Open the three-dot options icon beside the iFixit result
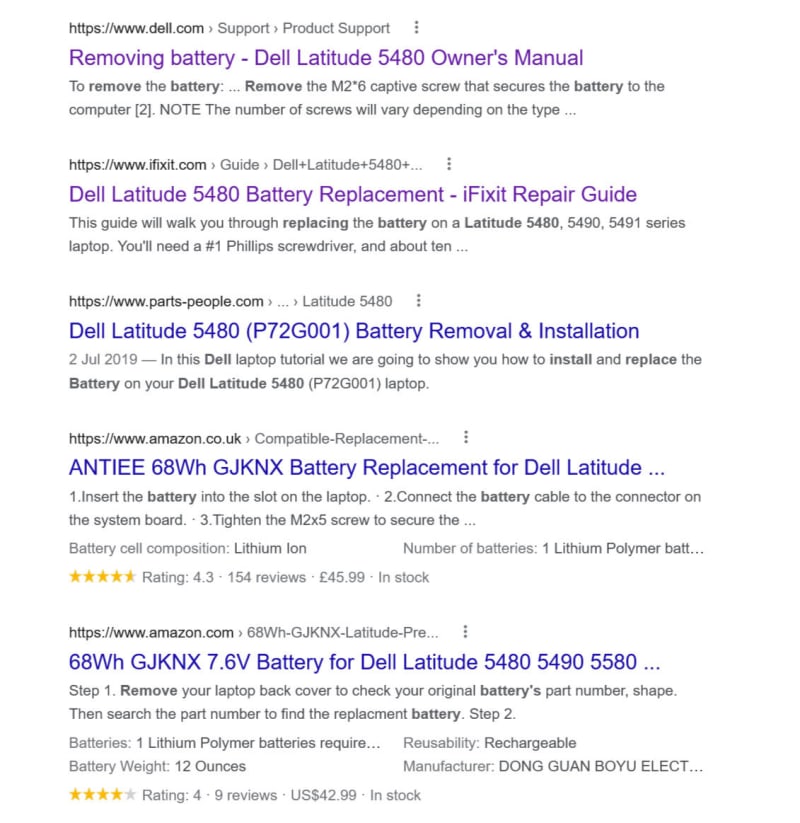The image size is (800, 823). pos(449,163)
